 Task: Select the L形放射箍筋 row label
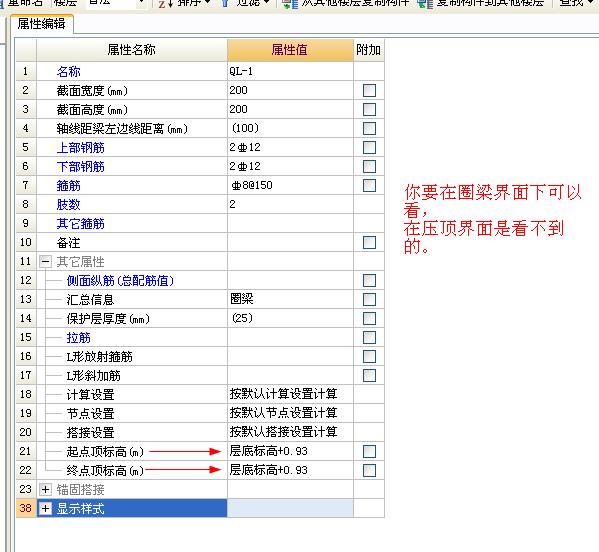[x=99, y=356]
